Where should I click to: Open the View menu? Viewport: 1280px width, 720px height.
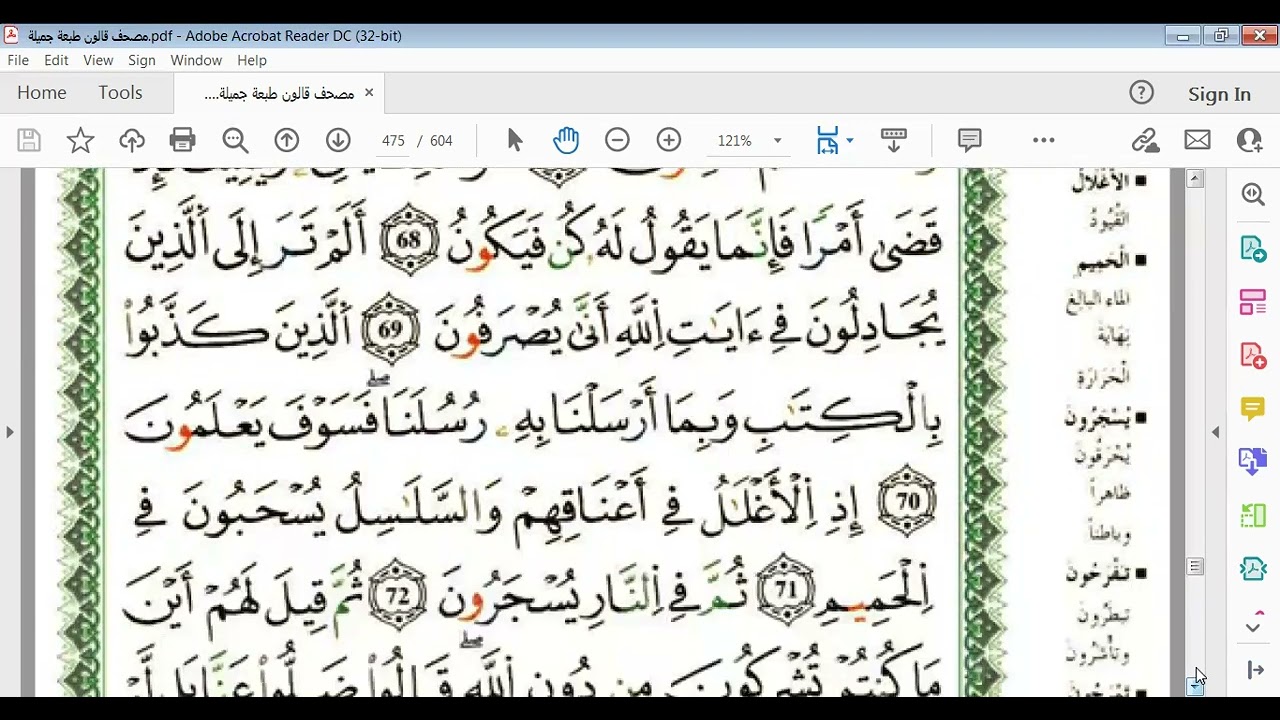tap(98, 60)
